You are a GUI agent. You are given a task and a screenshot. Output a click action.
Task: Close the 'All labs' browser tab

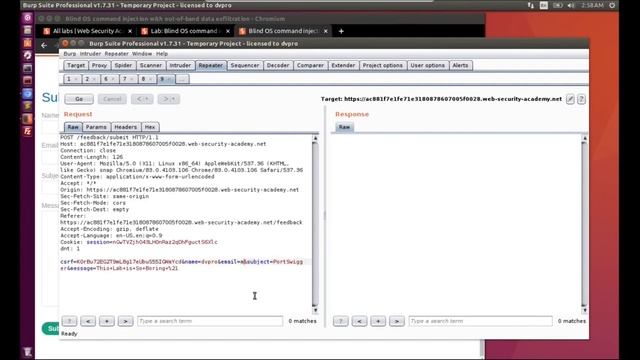pyautogui.click(x=130, y=31)
